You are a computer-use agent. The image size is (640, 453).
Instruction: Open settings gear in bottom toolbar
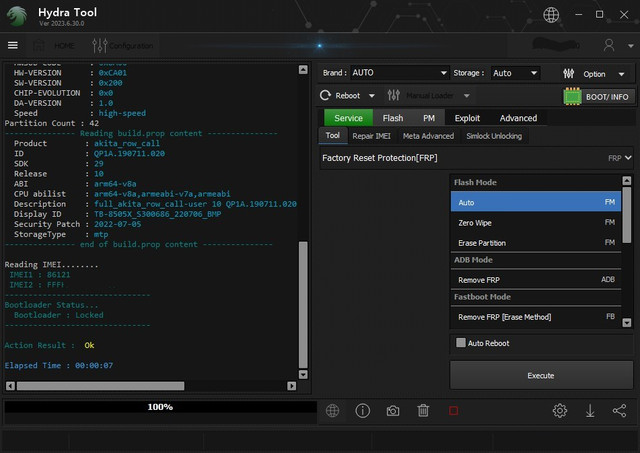(x=560, y=410)
